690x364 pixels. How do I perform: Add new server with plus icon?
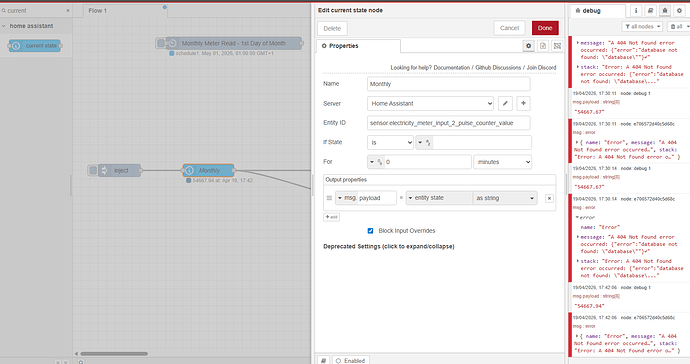click(x=523, y=103)
